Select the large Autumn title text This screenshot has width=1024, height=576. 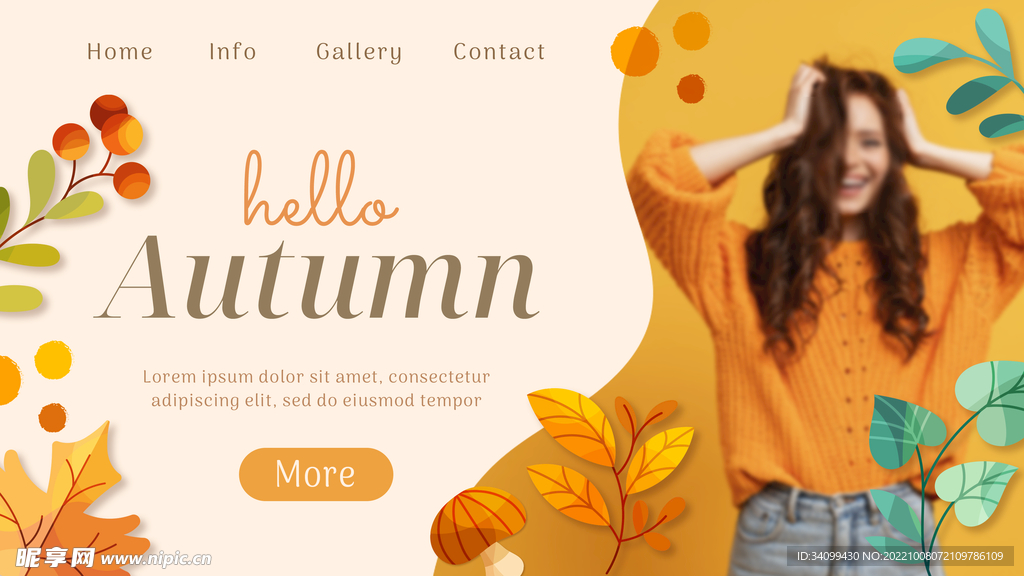317,278
